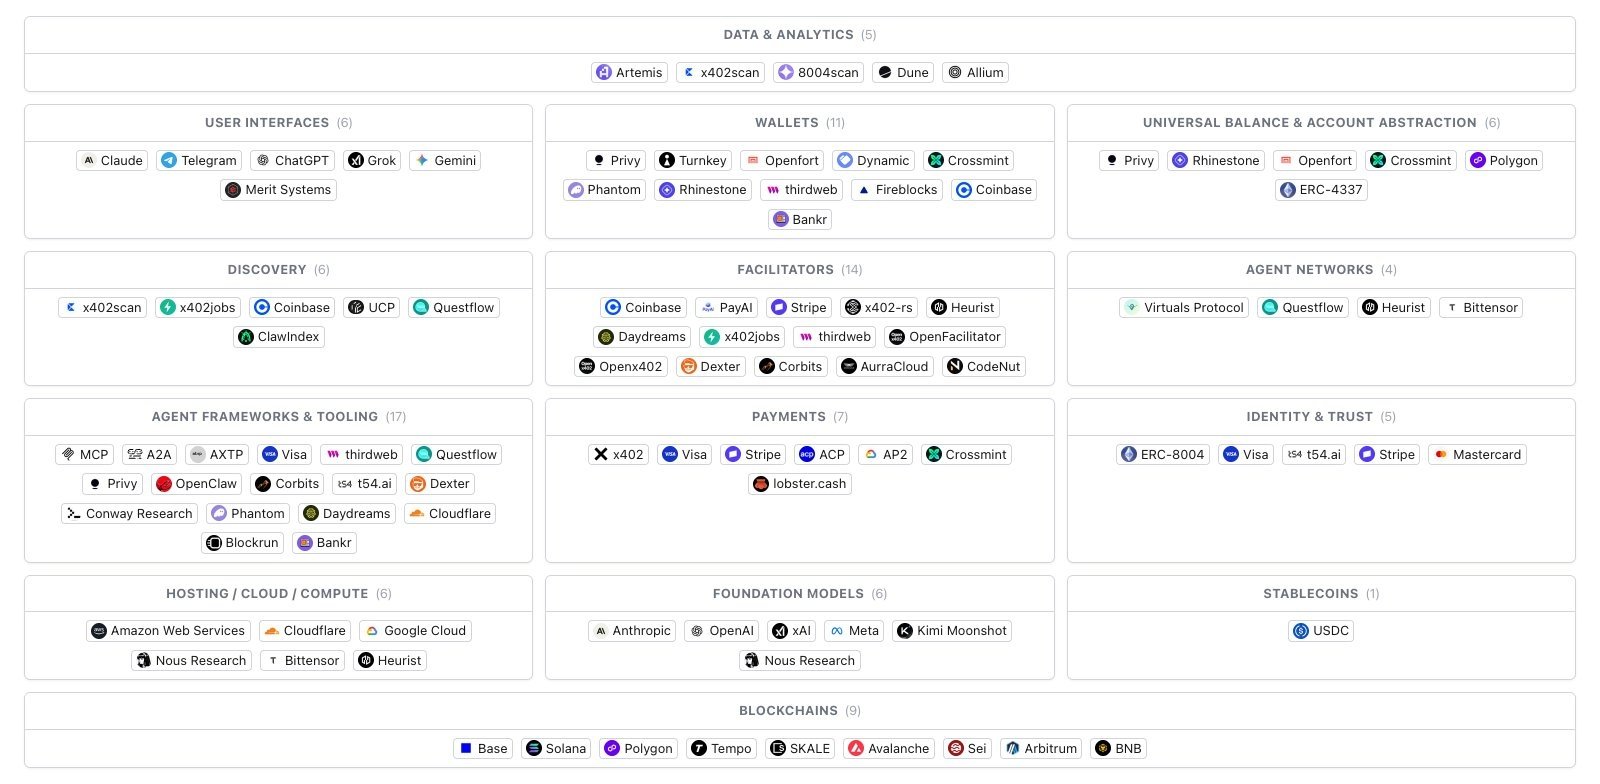
Task: Click the Mastercard logo icon
Action: [1441, 455]
